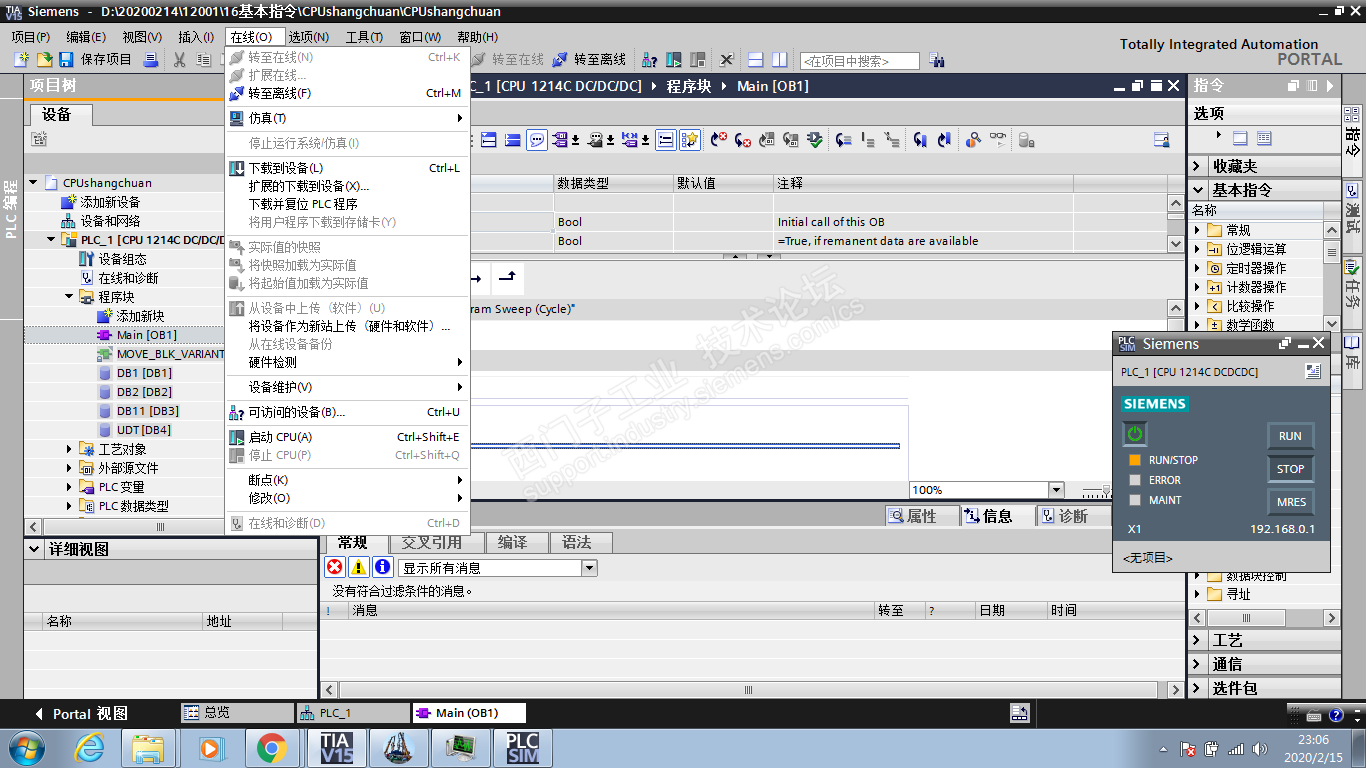The image size is (1366, 768).
Task: Click the cut scissors icon
Action: (x=179, y=60)
